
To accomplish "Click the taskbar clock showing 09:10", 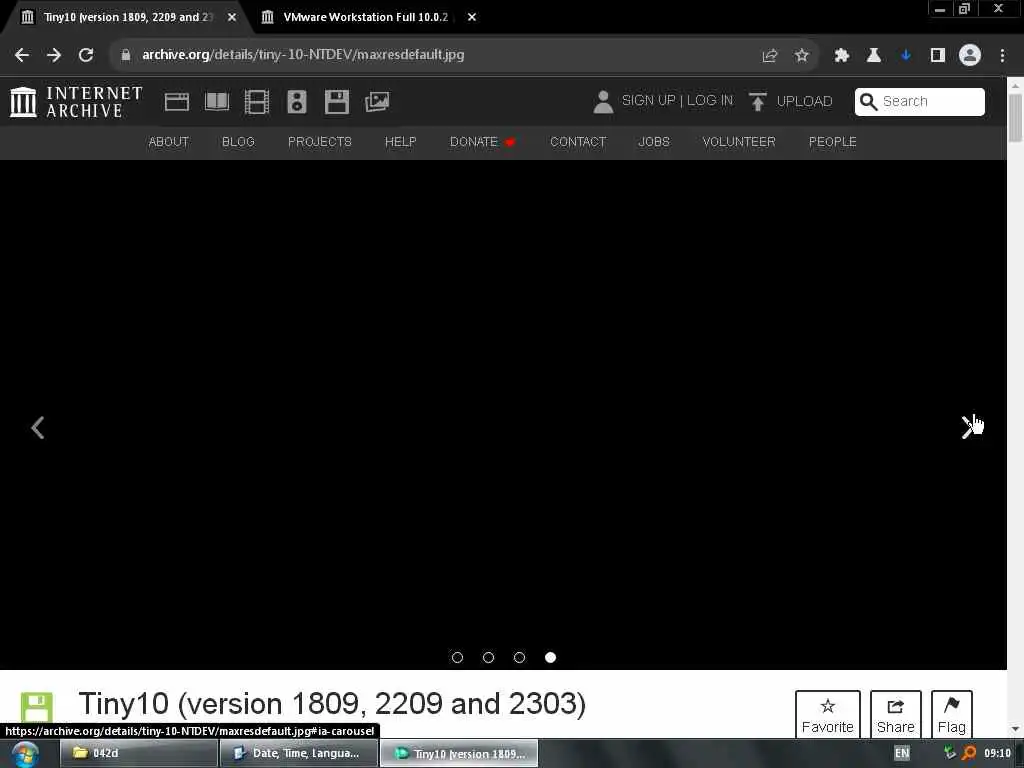I will pyautogui.click(x=997, y=753).
